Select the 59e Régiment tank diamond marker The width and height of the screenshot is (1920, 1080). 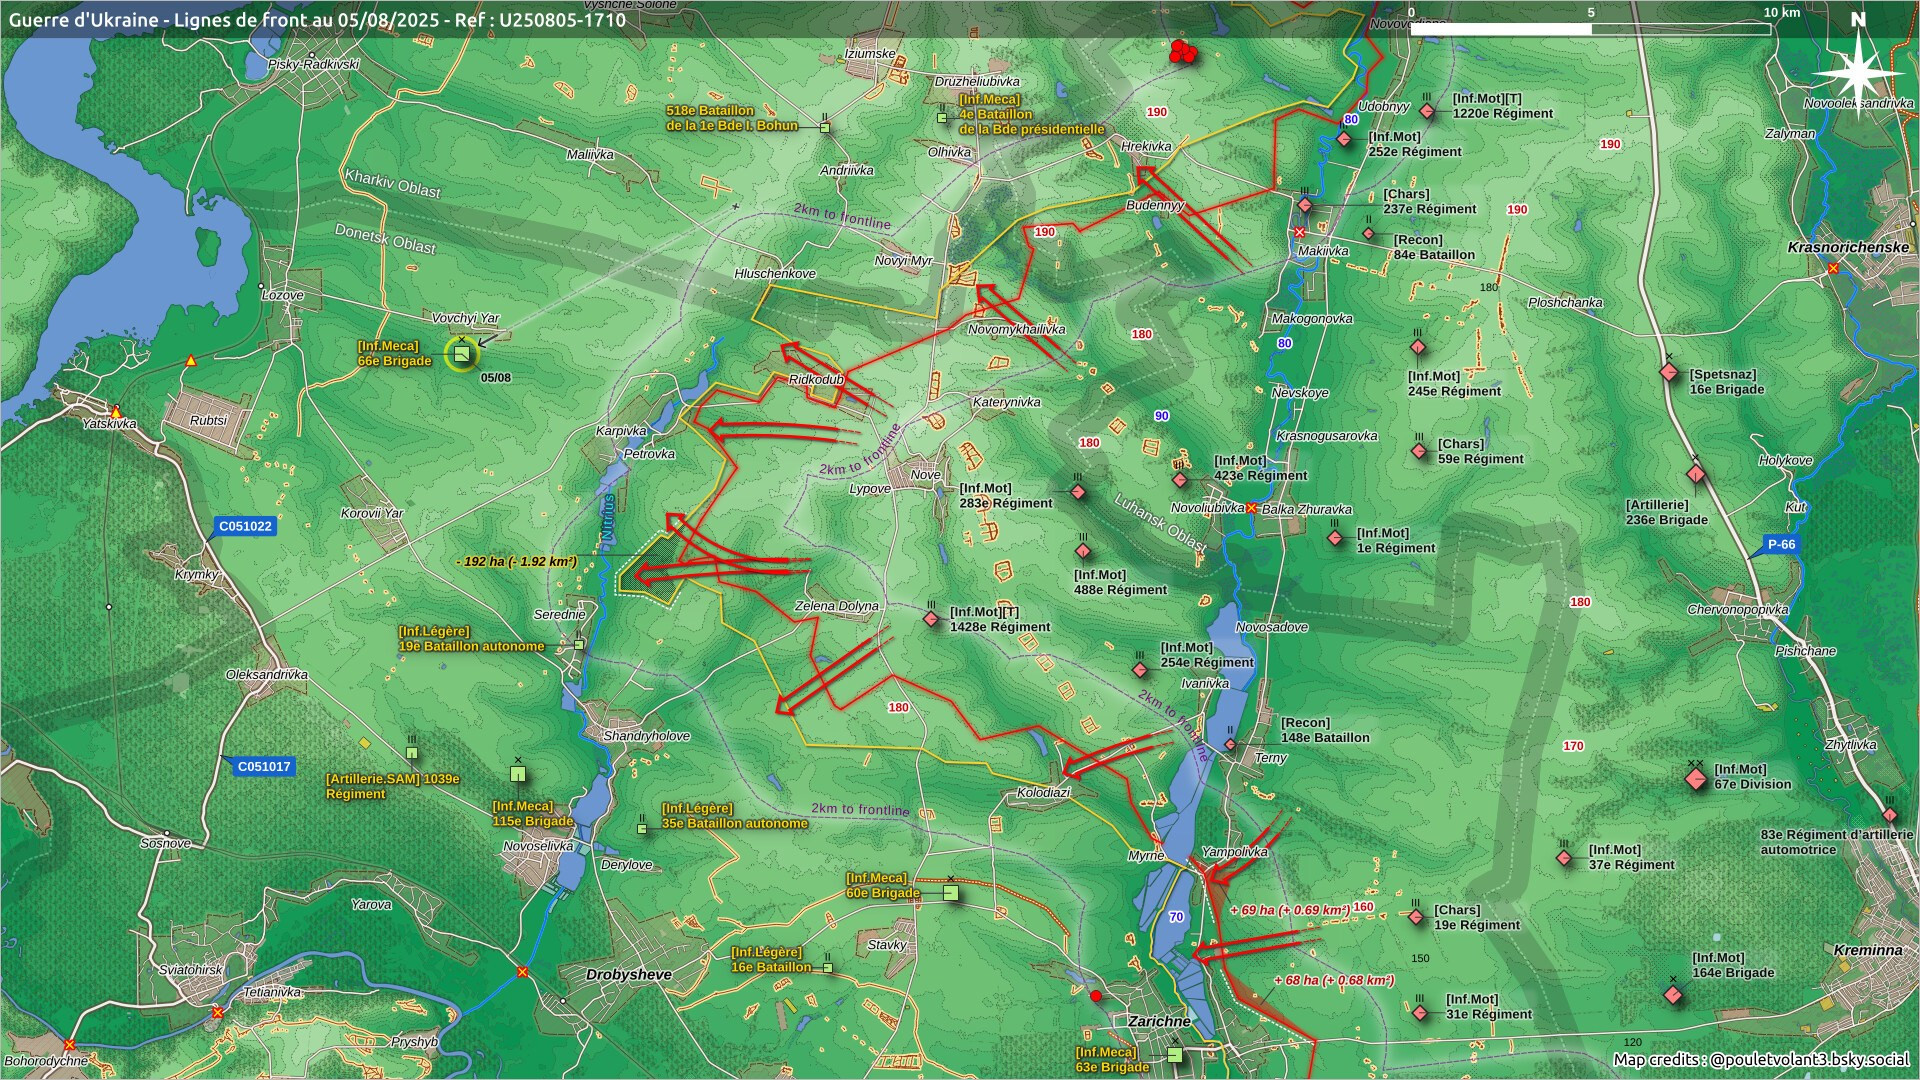[1419, 451]
